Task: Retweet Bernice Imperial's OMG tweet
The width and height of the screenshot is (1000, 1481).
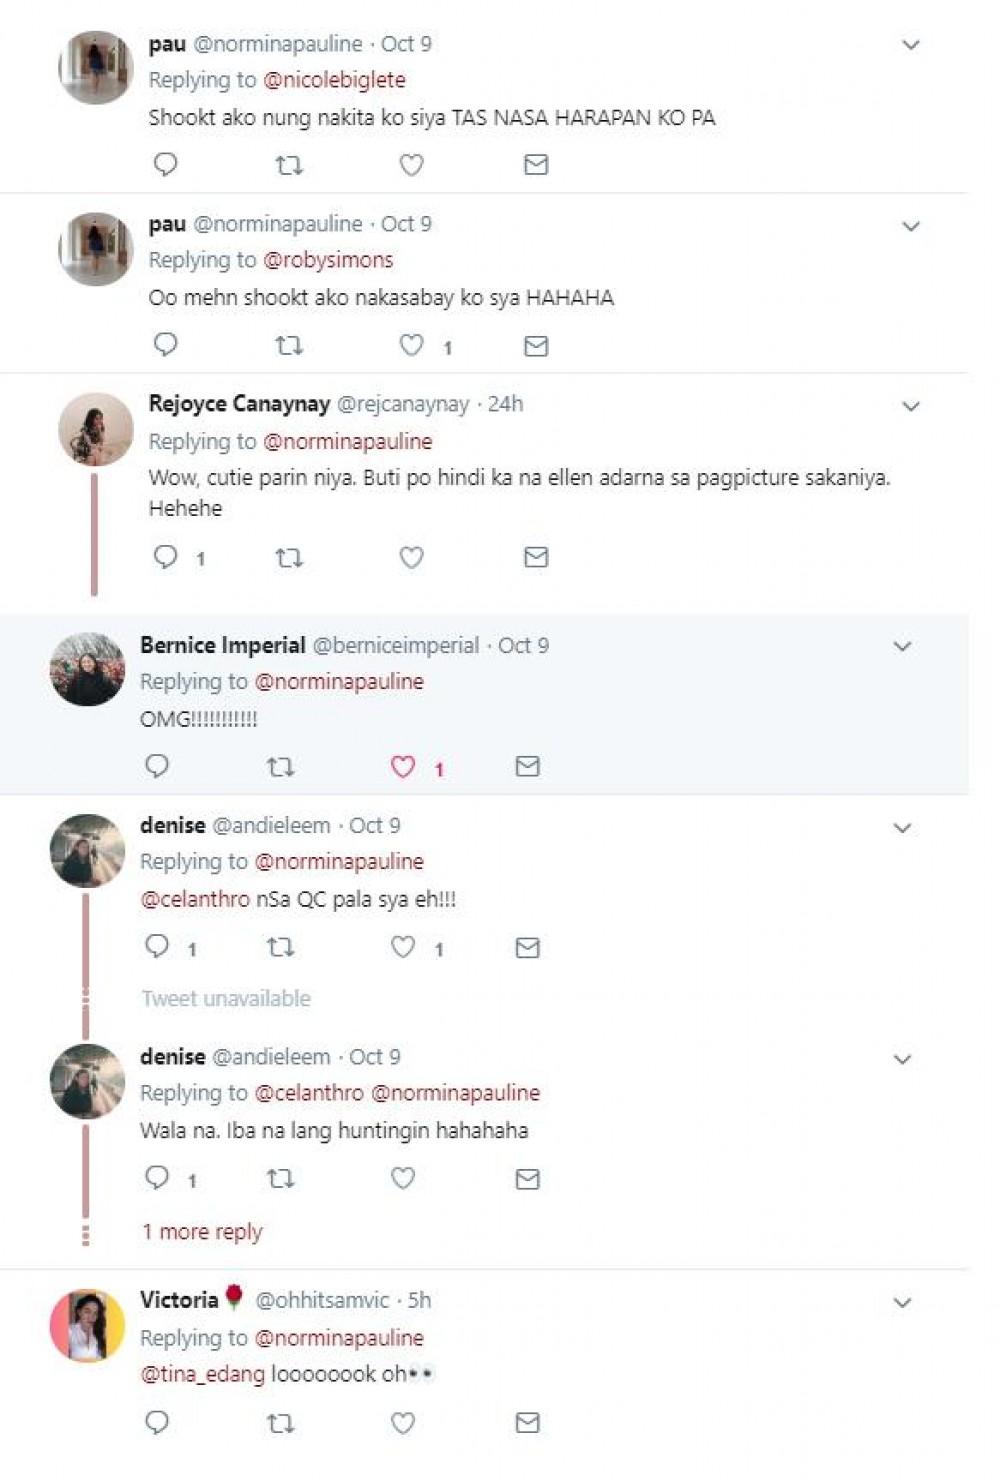Action: [x=281, y=767]
